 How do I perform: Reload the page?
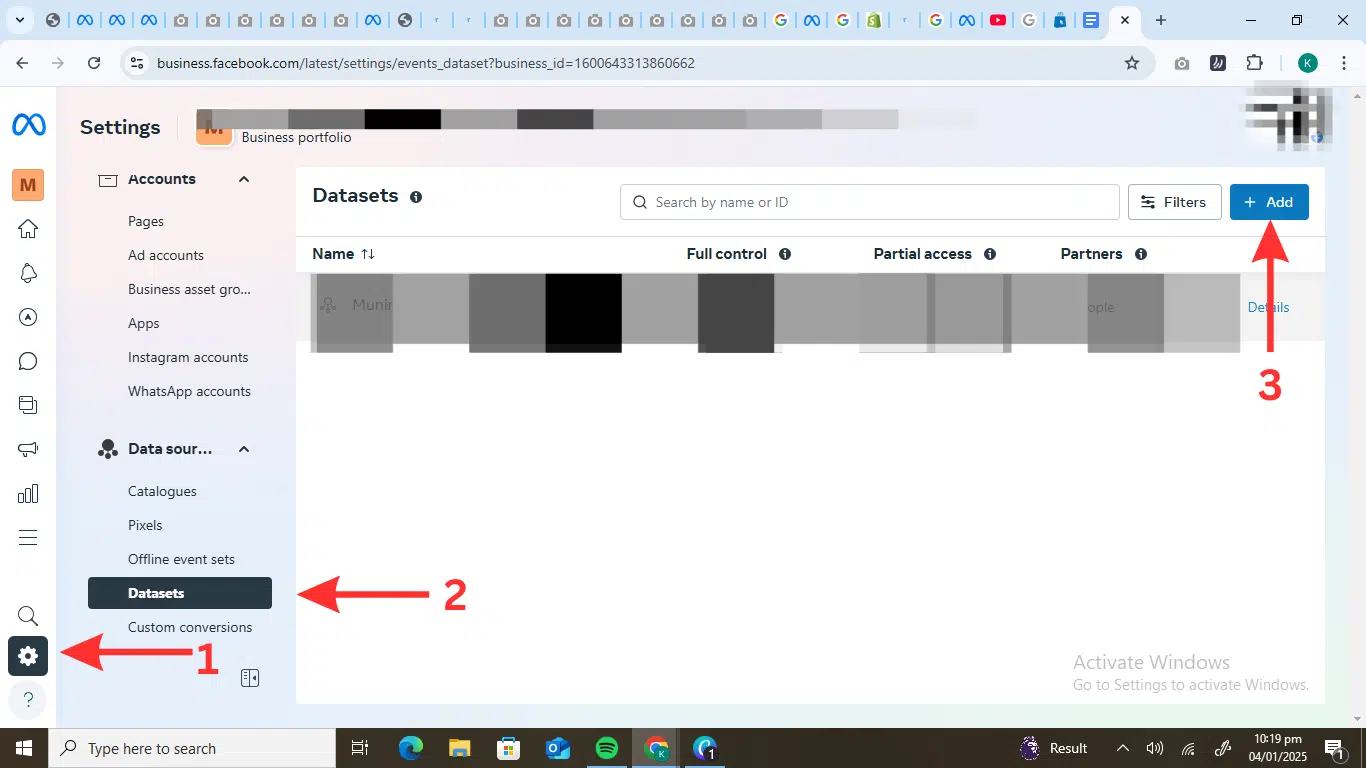tap(94, 63)
